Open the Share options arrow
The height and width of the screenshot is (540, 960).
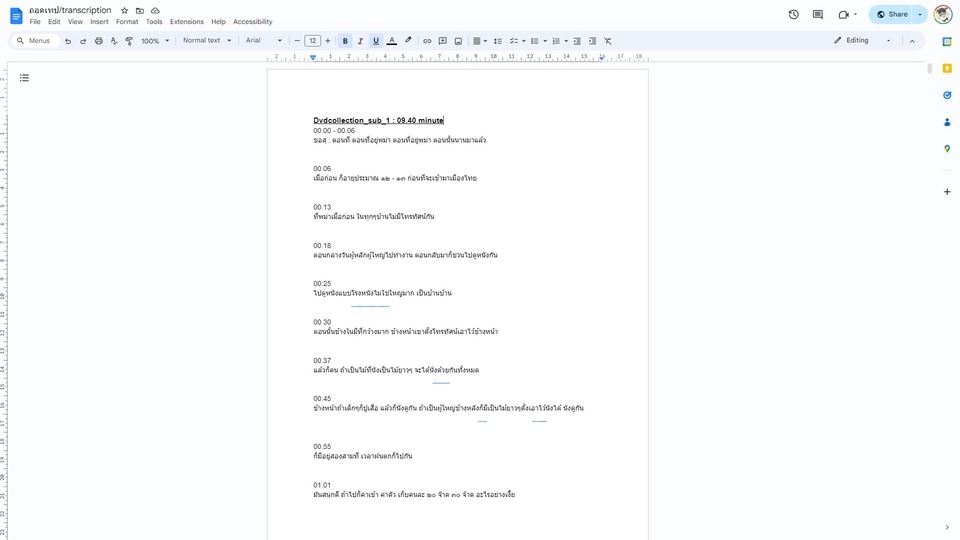tap(920, 14)
